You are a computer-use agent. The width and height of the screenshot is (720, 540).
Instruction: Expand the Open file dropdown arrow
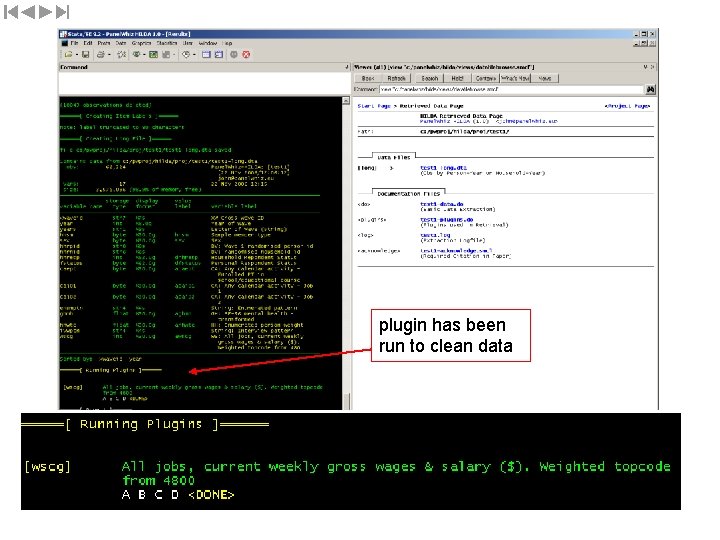pos(76,55)
